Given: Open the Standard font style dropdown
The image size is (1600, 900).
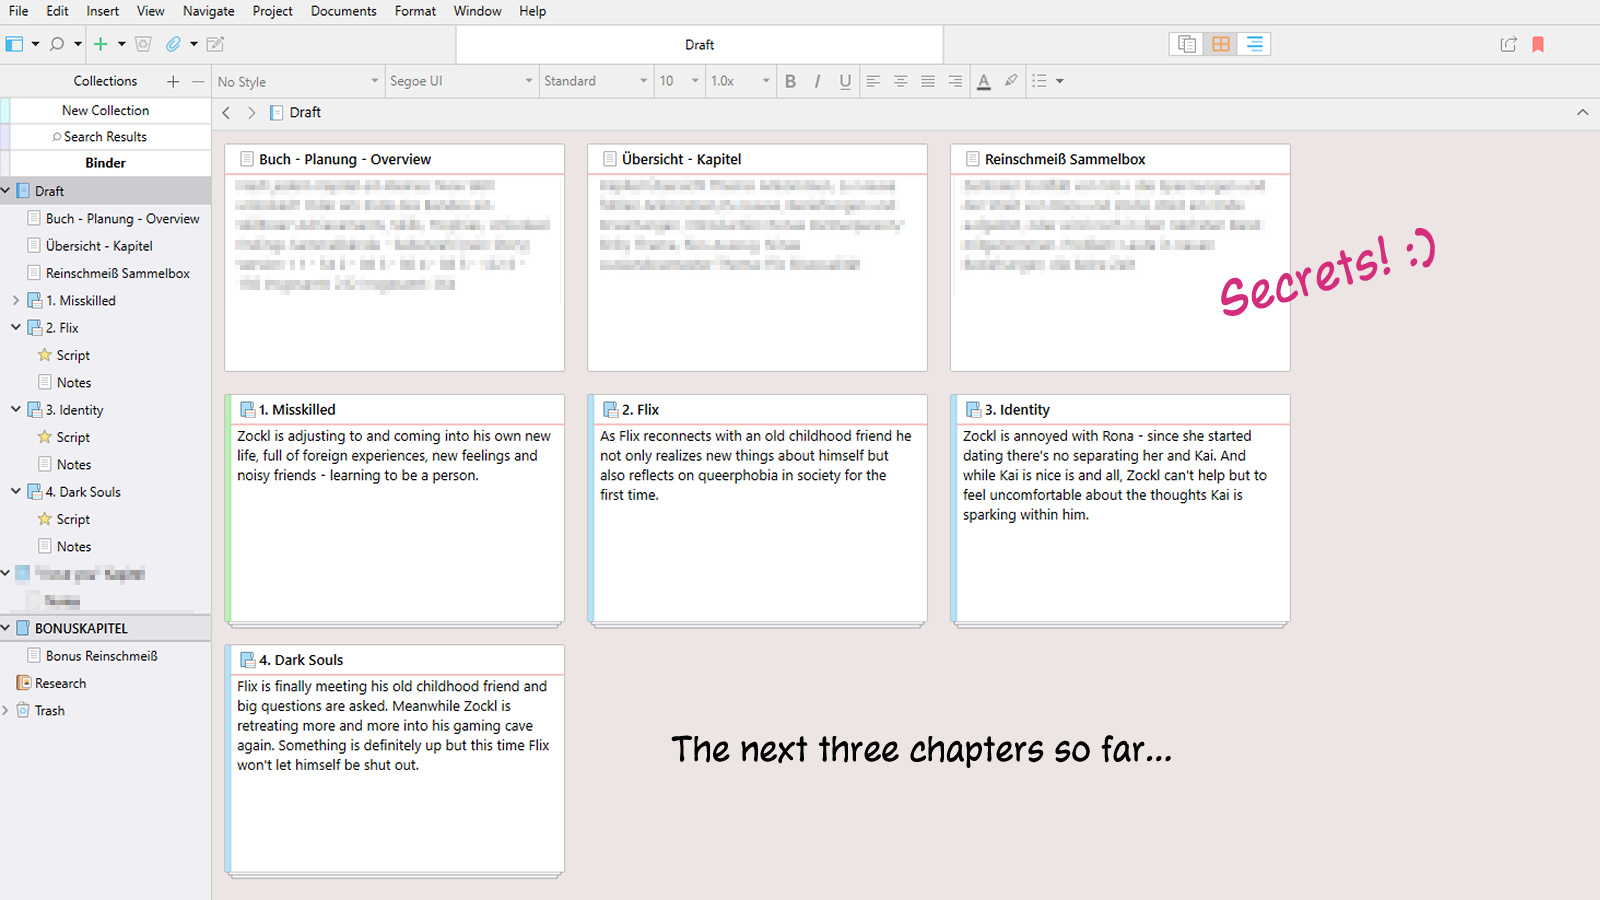Looking at the screenshot, I should pos(596,81).
